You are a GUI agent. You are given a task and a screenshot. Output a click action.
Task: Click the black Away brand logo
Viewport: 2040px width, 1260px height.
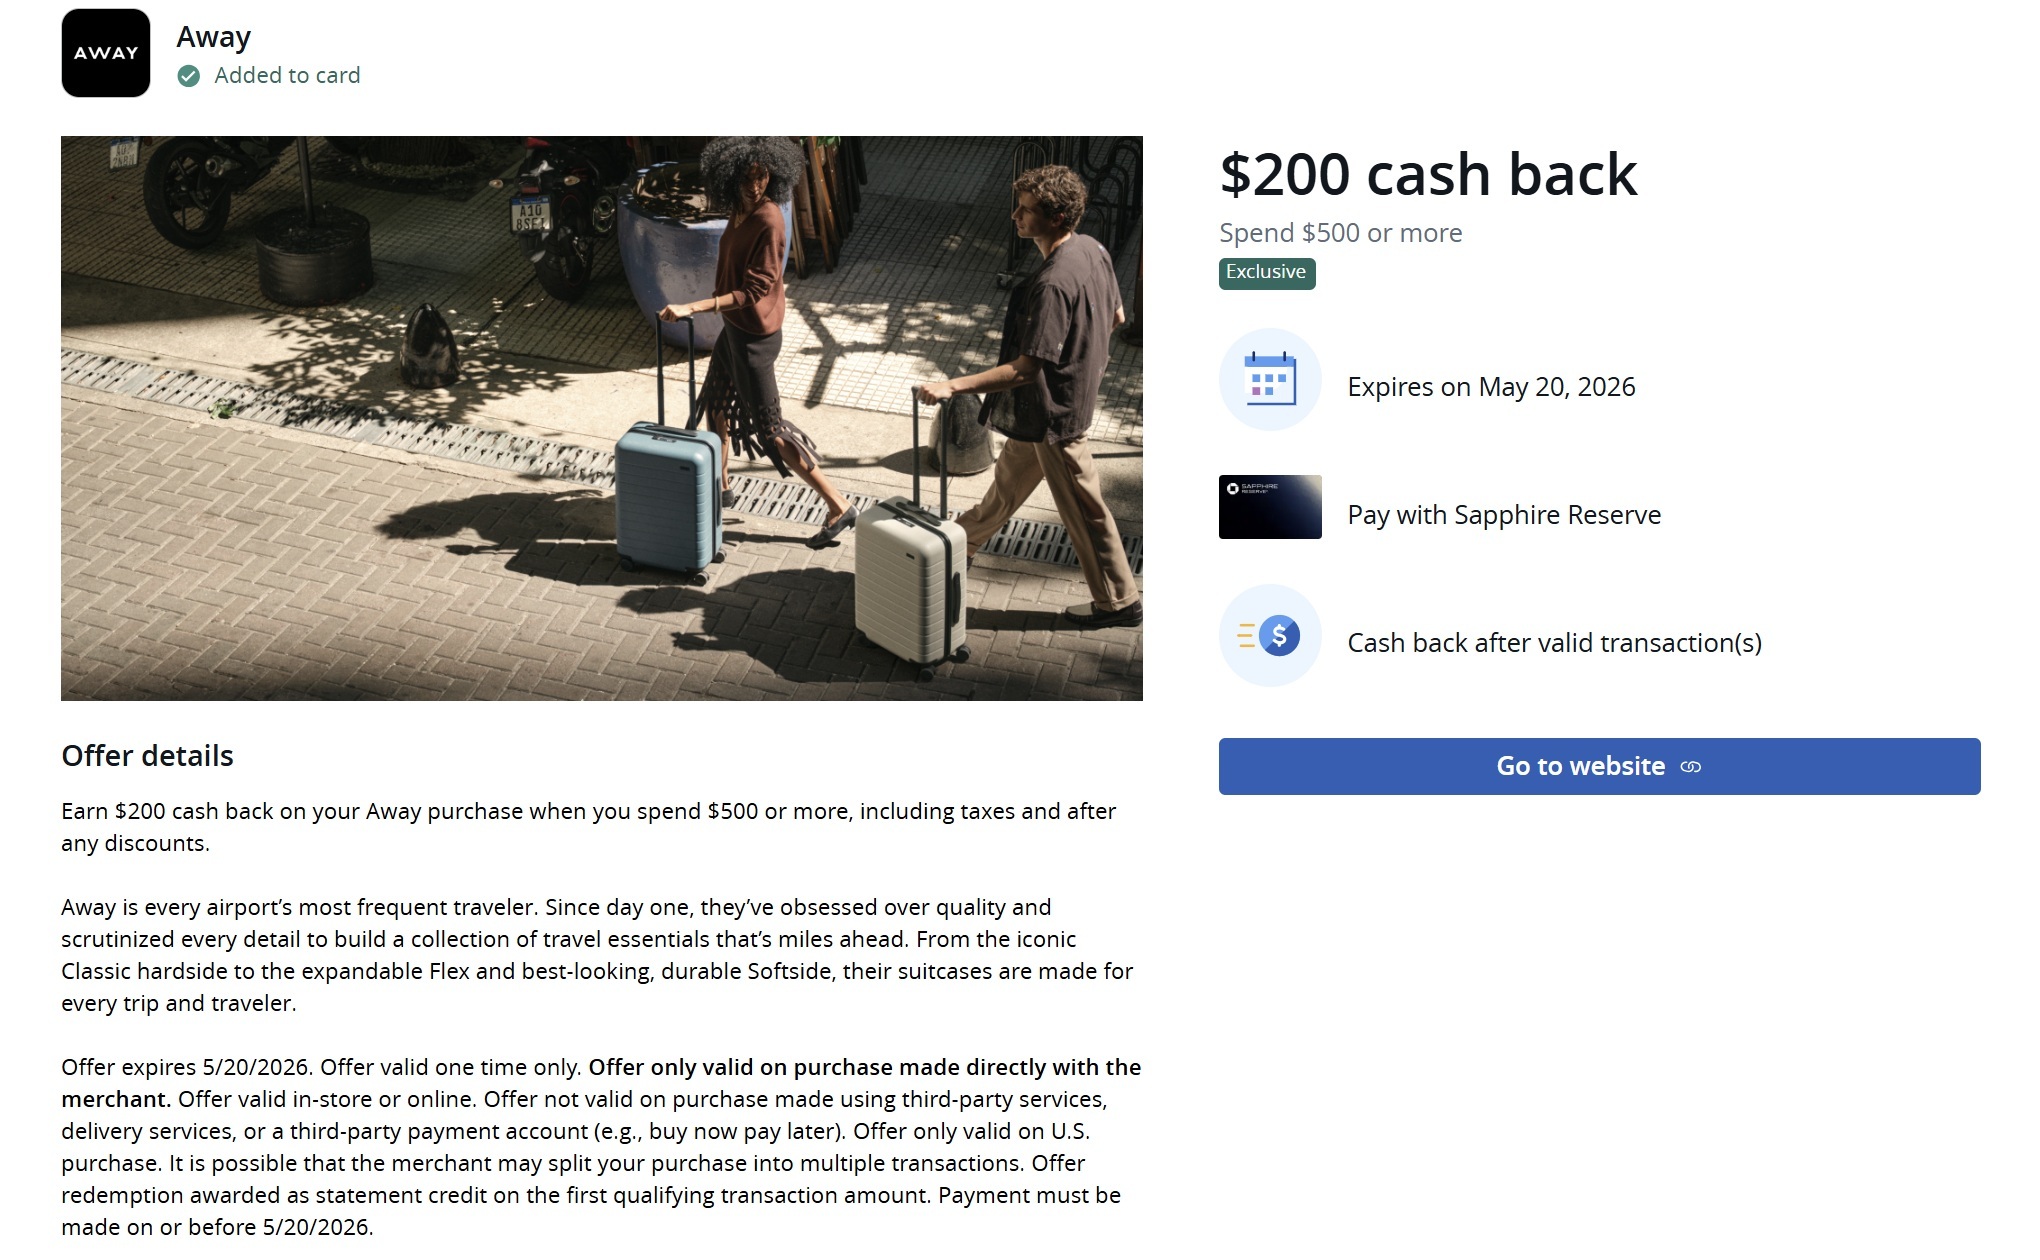pos(105,53)
